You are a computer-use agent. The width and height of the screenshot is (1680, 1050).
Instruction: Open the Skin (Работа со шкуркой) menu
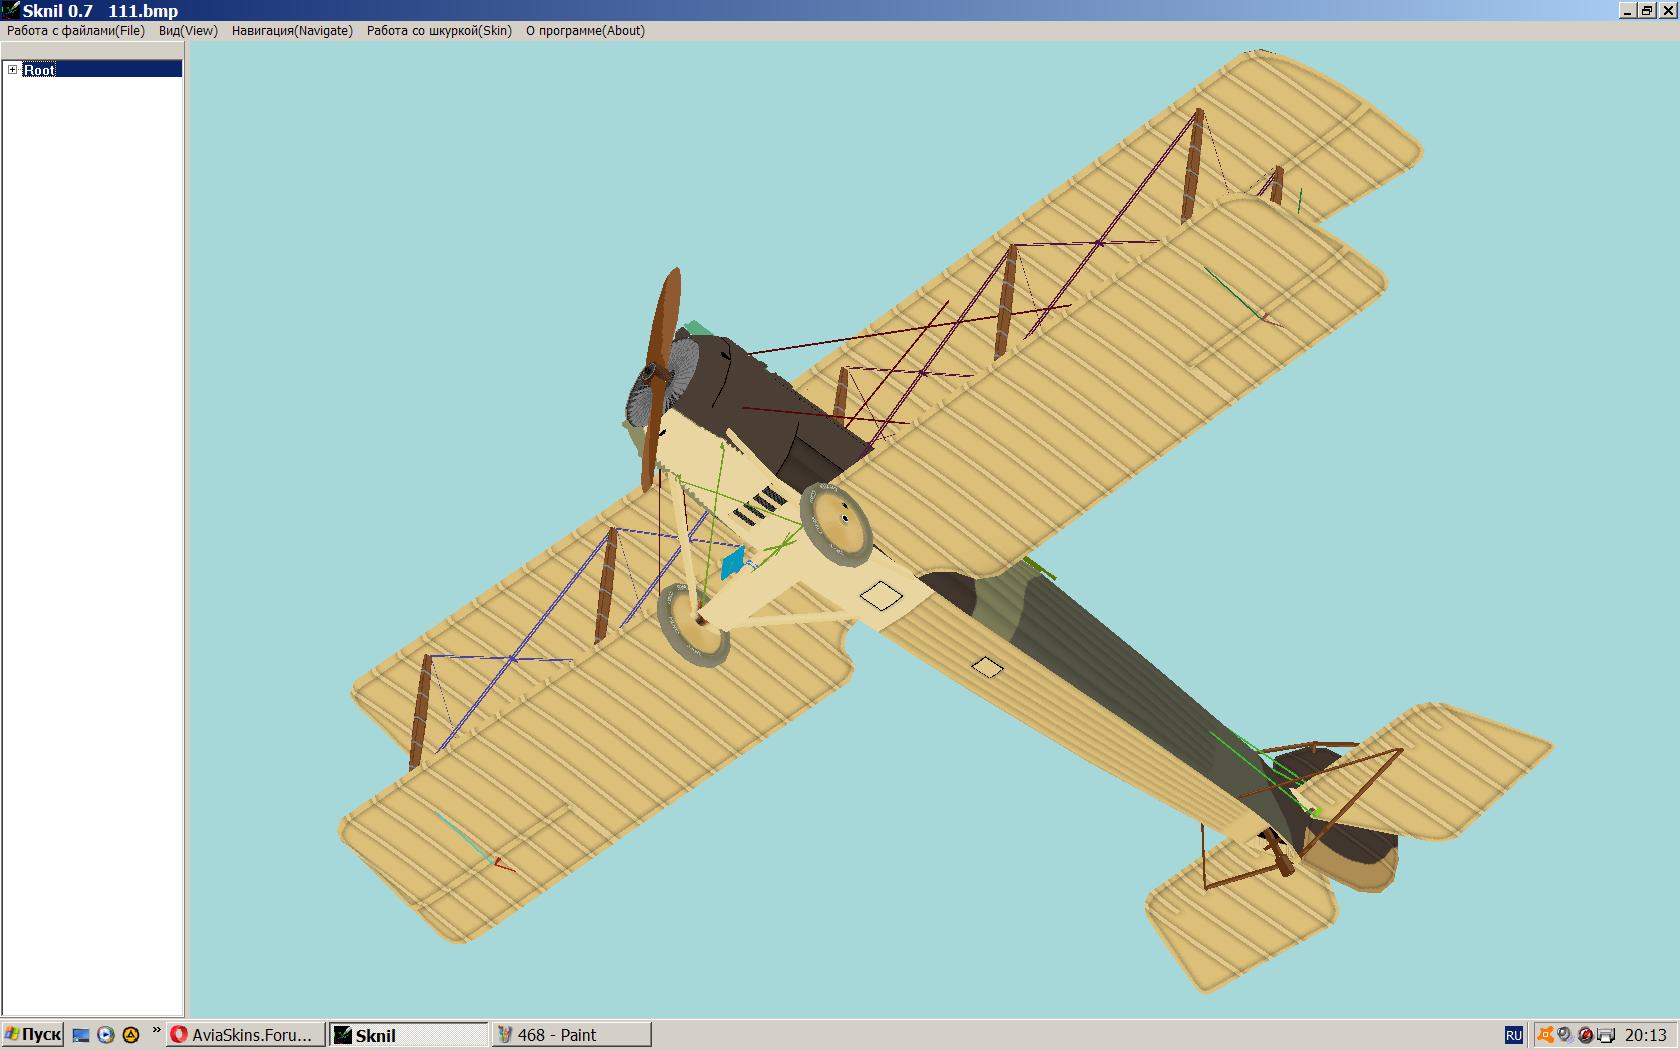point(439,31)
